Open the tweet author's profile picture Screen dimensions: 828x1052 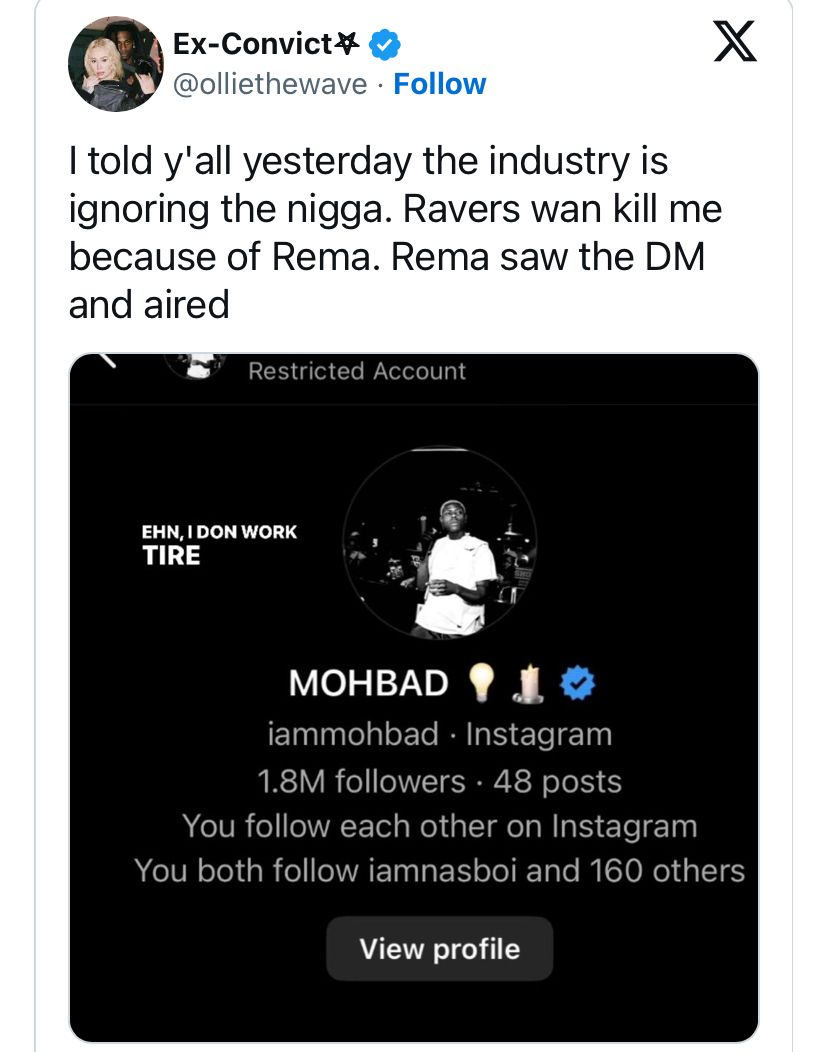115,63
